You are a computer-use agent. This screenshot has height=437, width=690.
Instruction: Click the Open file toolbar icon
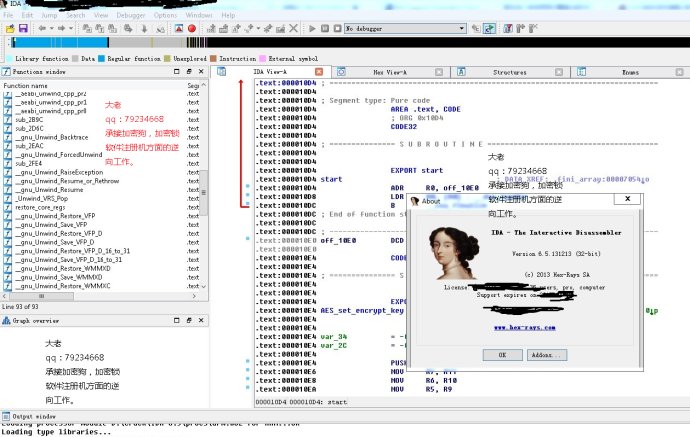click(10, 29)
